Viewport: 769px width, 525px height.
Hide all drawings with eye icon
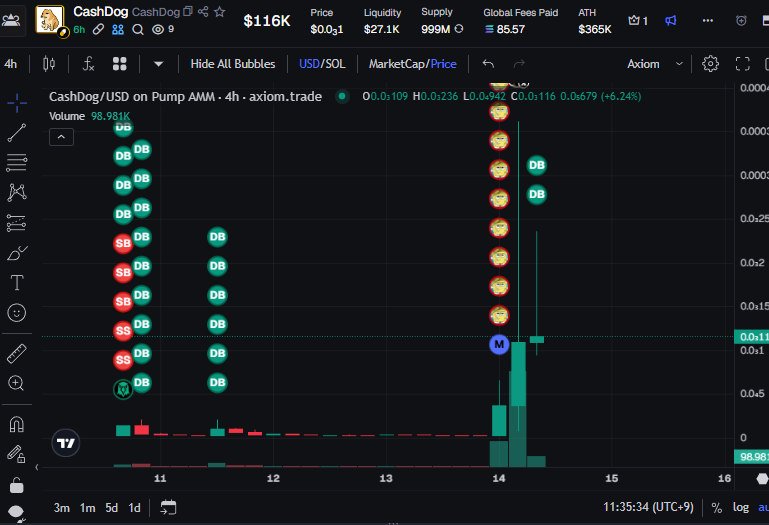pyautogui.click(x=16, y=512)
